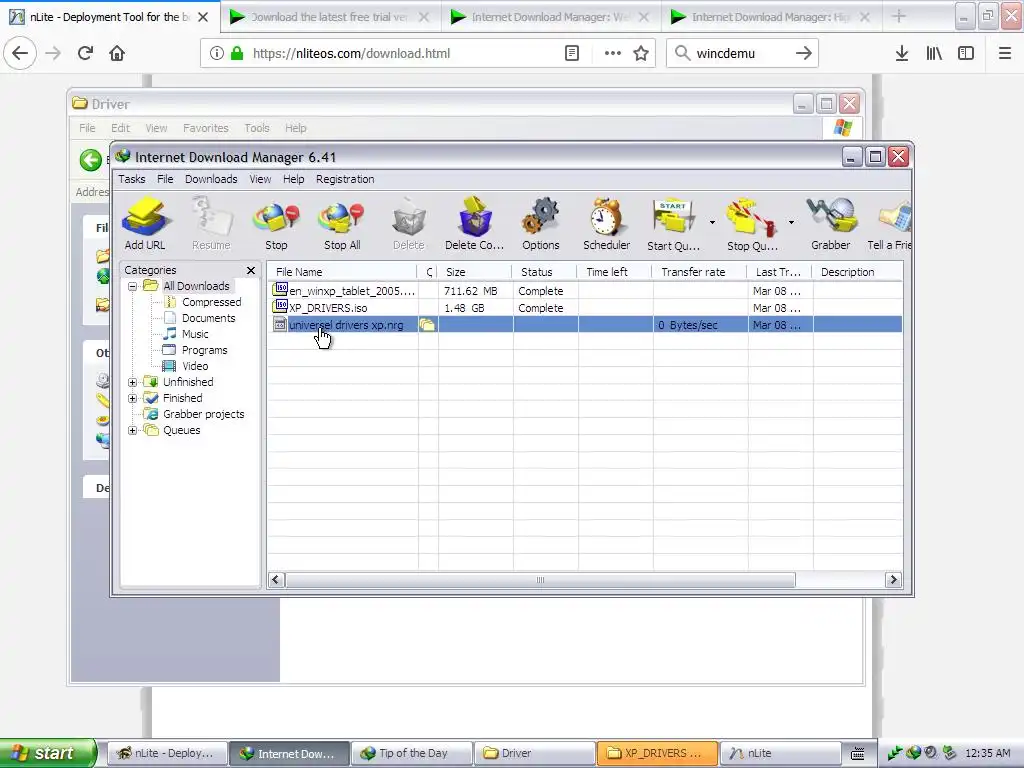
Task: Switch to Download latest free trial tab
Action: [330, 17]
